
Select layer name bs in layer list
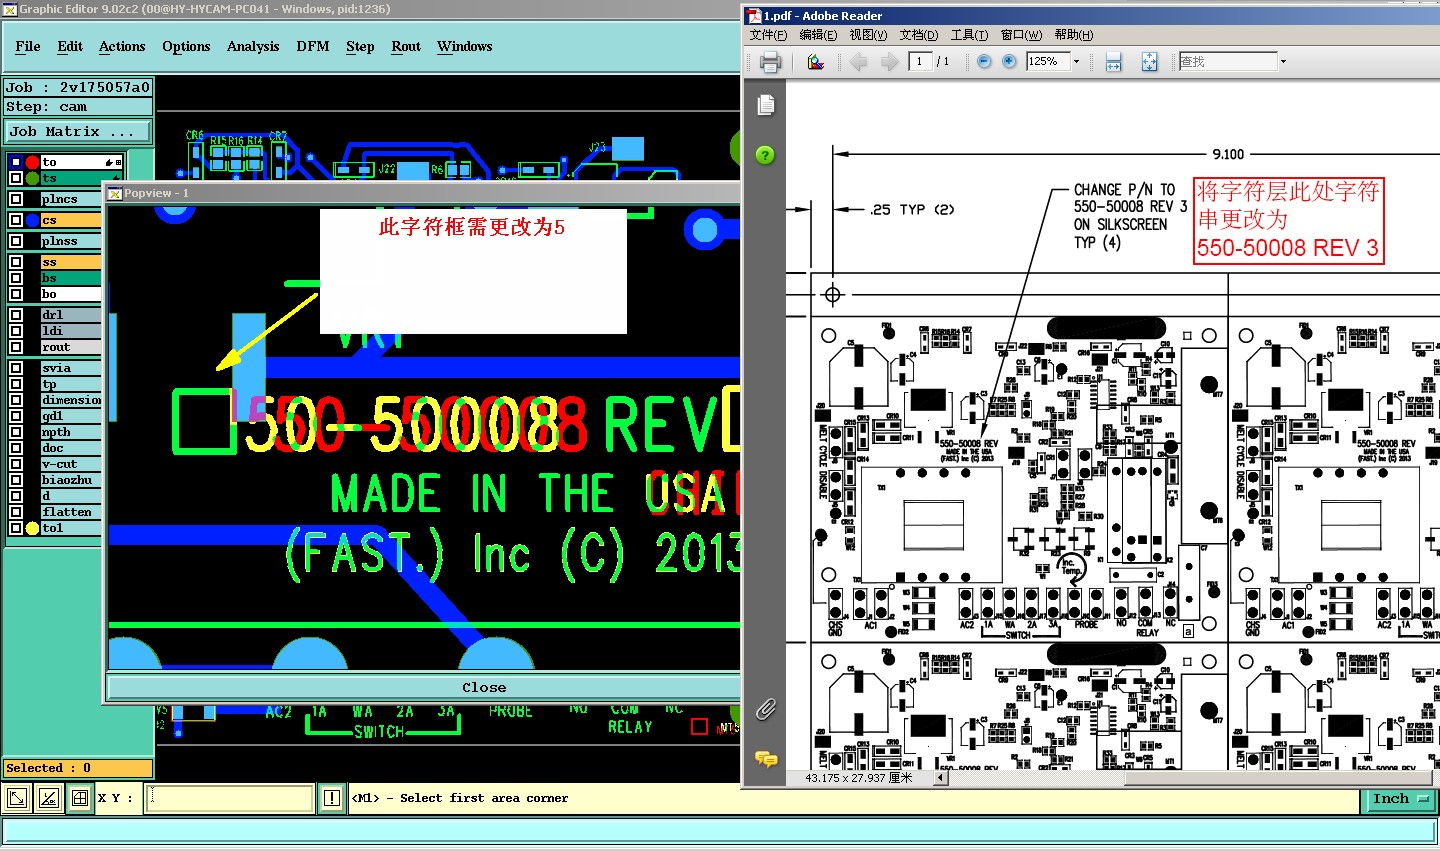[x=49, y=278]
